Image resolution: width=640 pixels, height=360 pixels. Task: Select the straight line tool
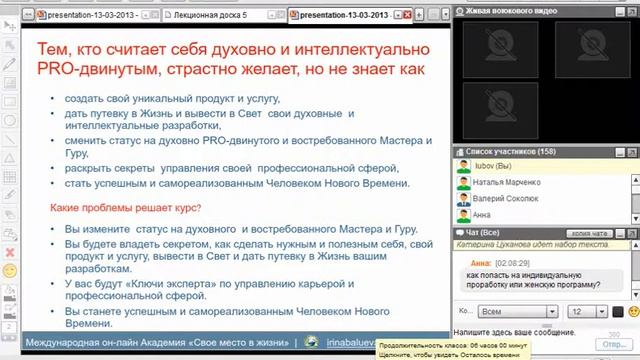coord(9,139)
